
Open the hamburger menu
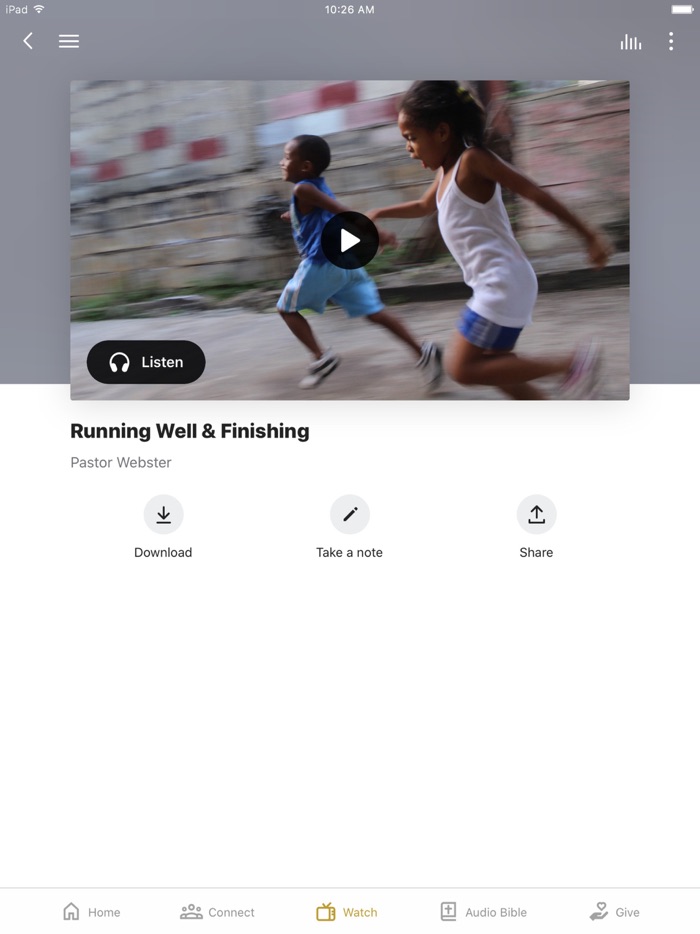pyautogui.click(x=69, y=41)
